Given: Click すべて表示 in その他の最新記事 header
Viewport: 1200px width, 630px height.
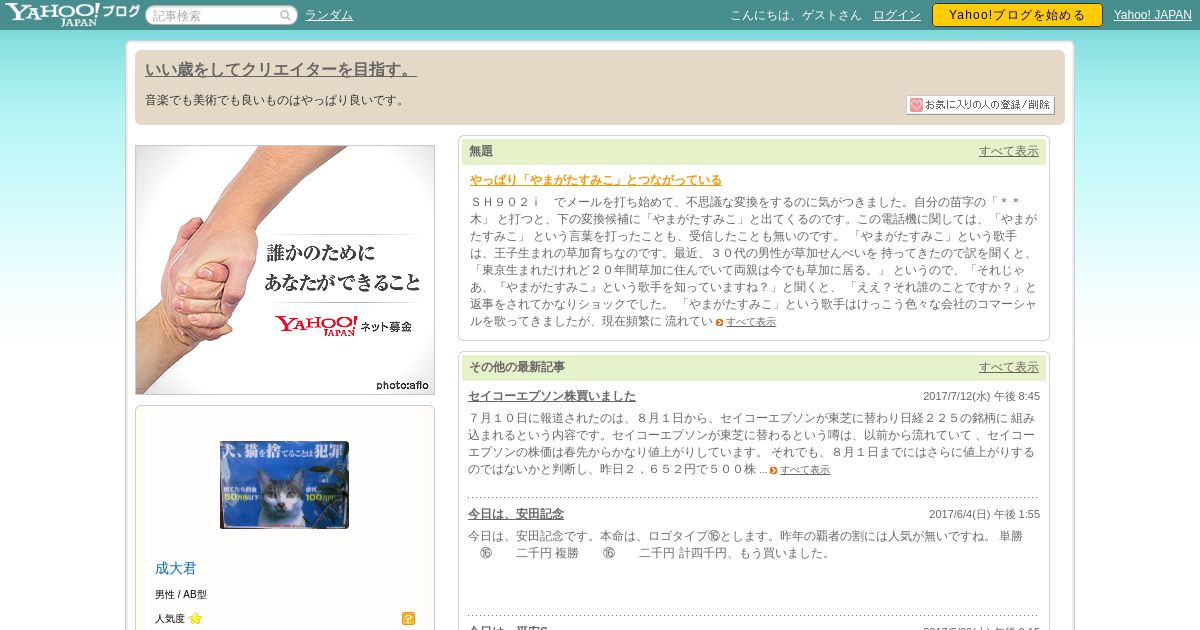Looking at the screenshot, I should [1009, 367].
